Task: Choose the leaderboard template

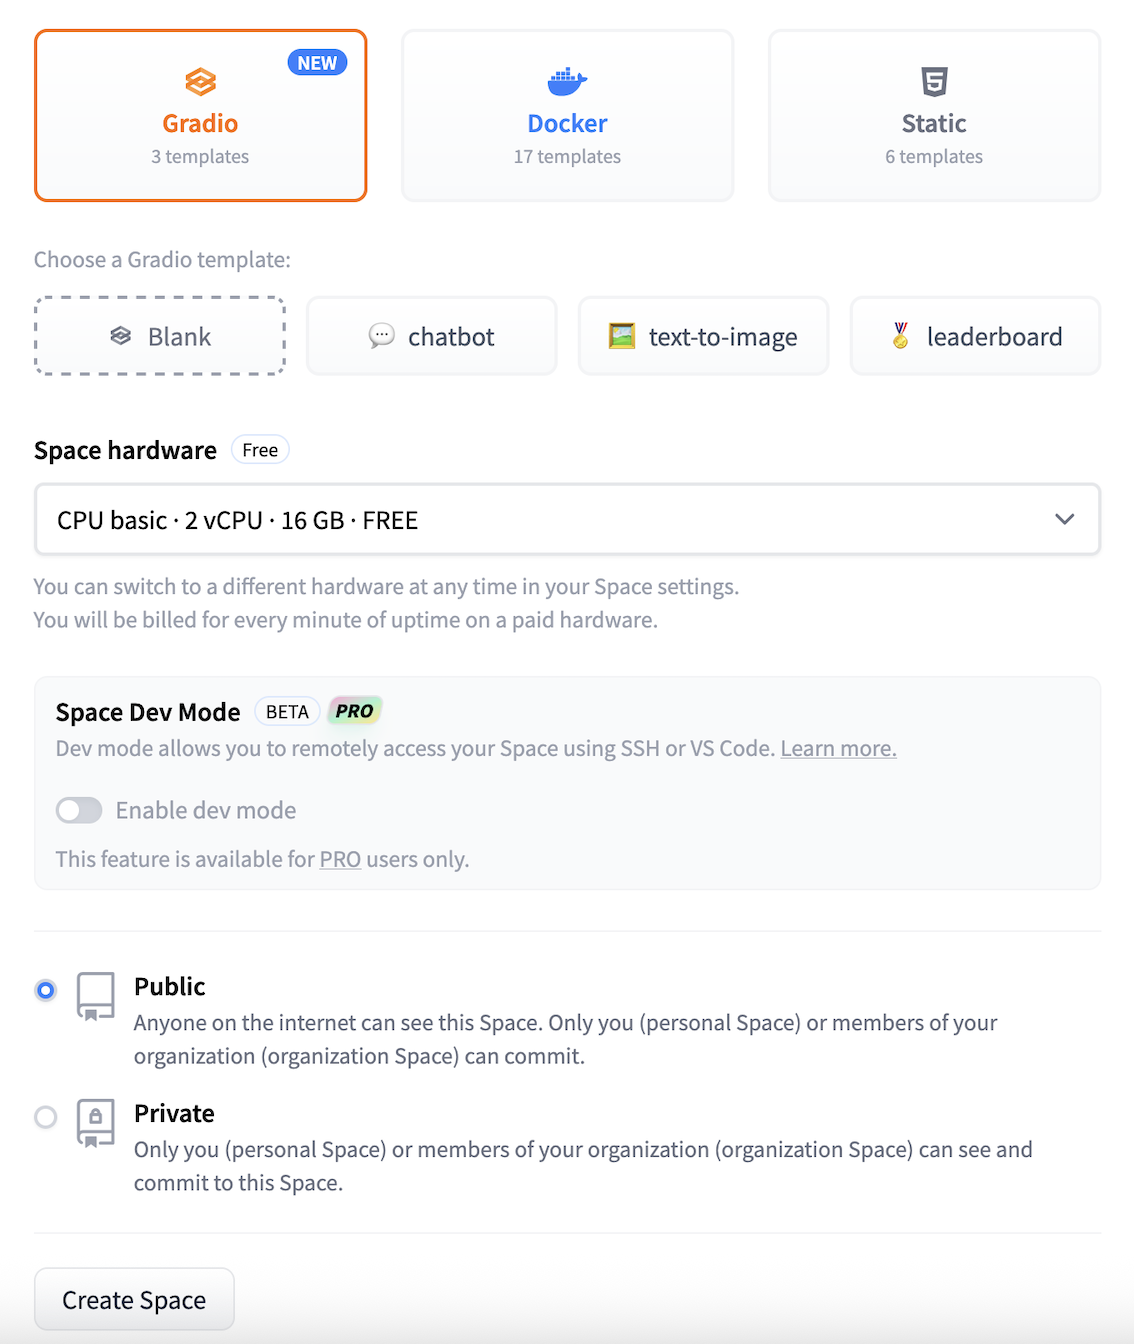Action: [x=975, y=336]
